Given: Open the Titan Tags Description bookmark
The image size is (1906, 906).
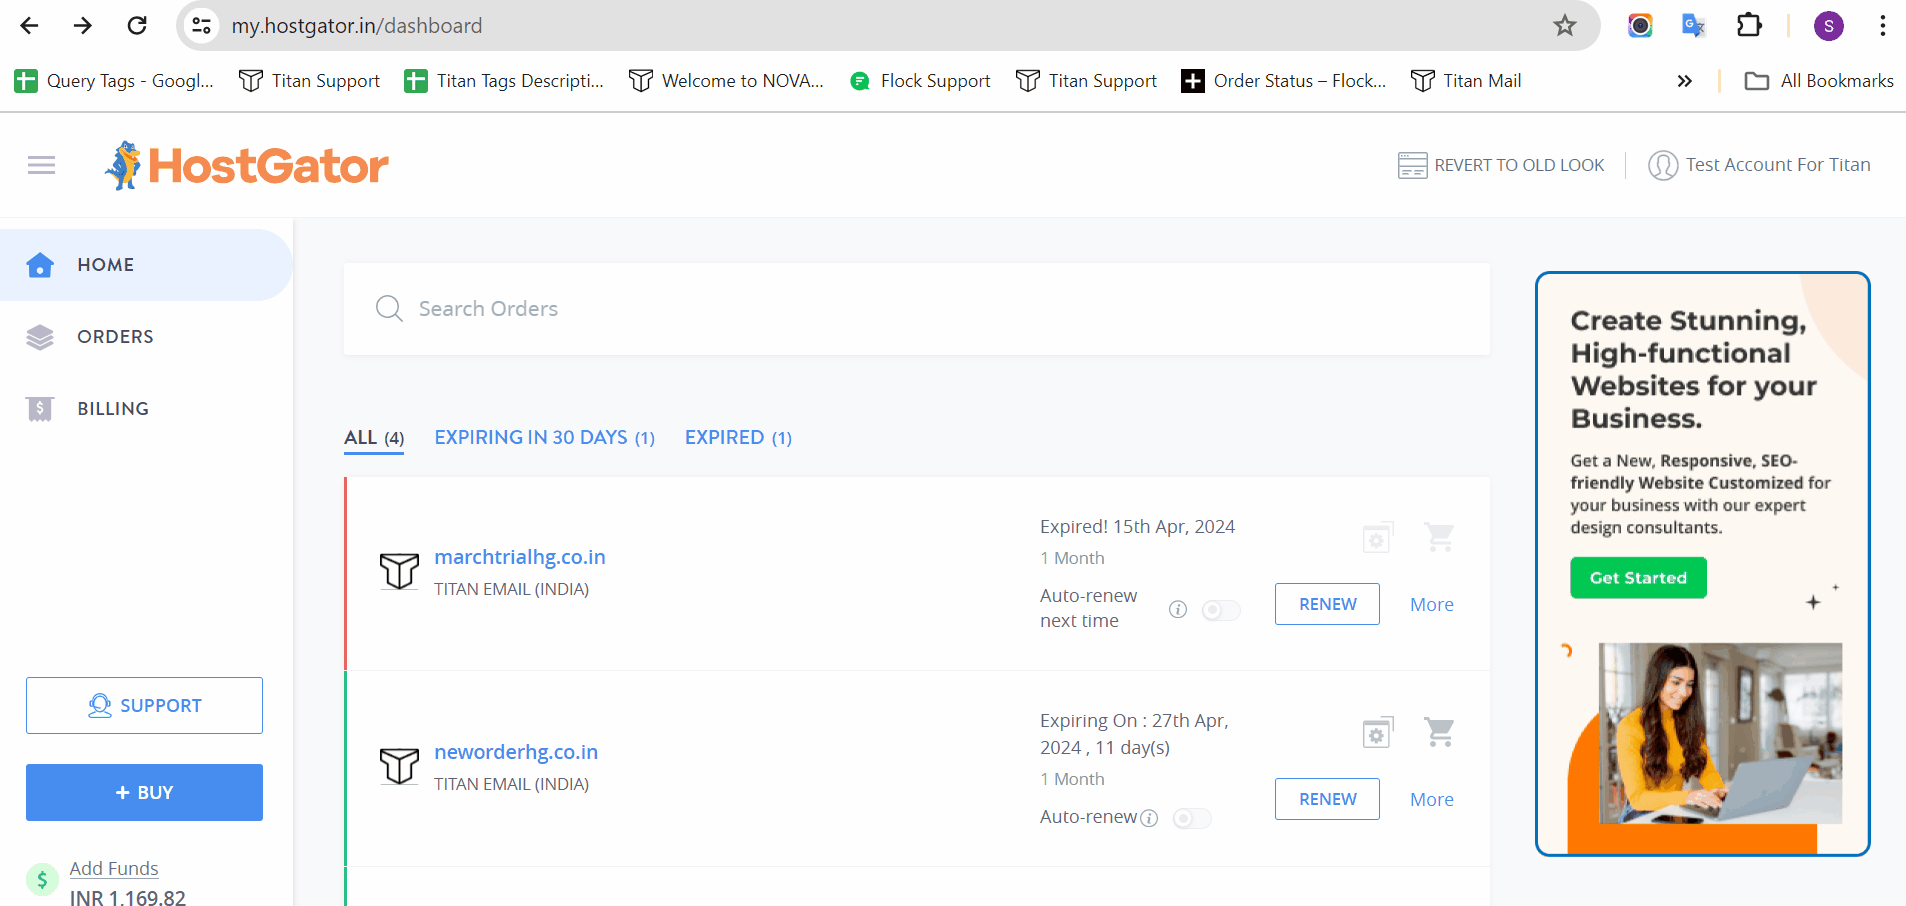Looking at the screenshot, I should [x=504, y=81].
